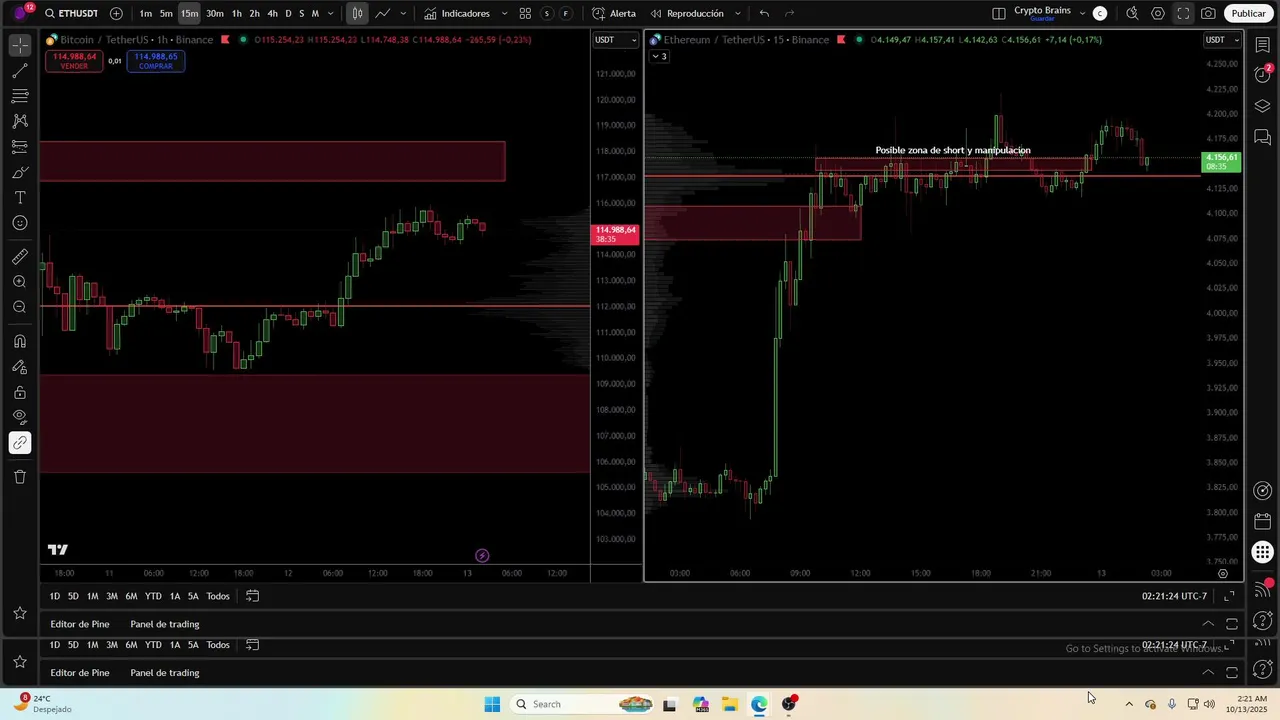Click the trash icon to remove drawings
Image resolution: width=1280 pixels, height=720 pixels.
(20, 477)
